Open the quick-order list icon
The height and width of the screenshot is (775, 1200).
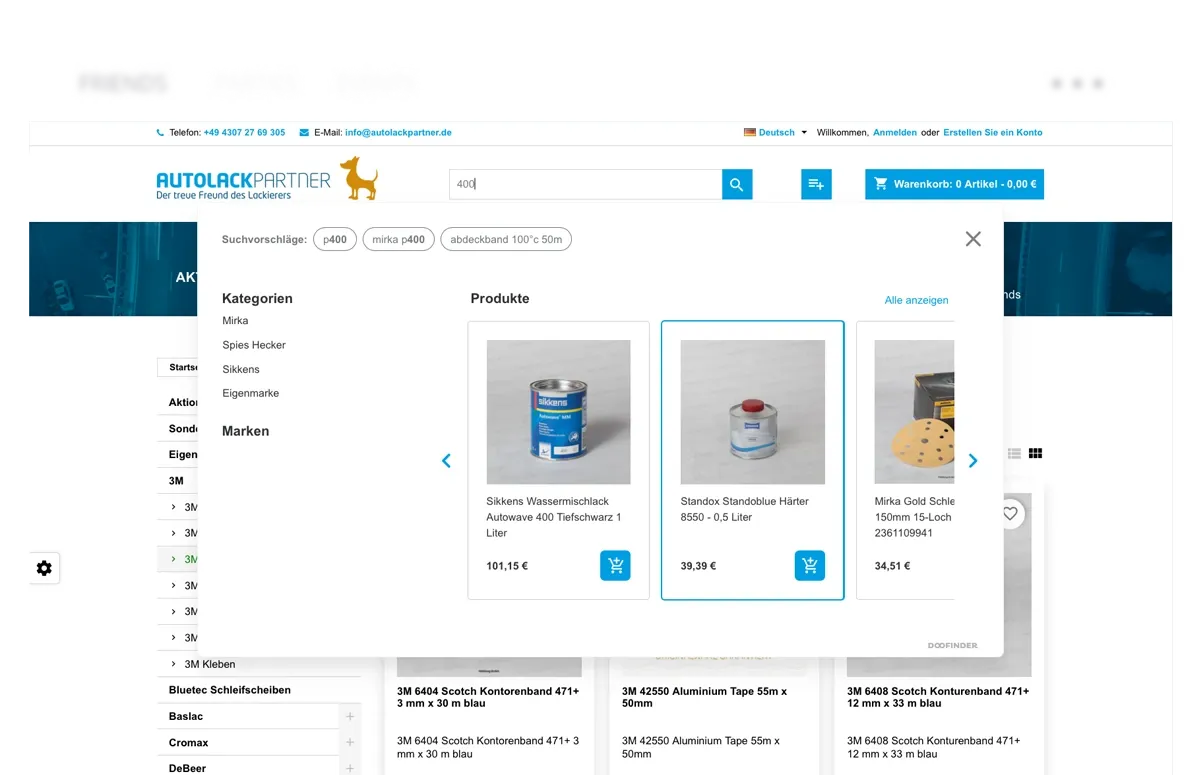(x=816, y=184)
